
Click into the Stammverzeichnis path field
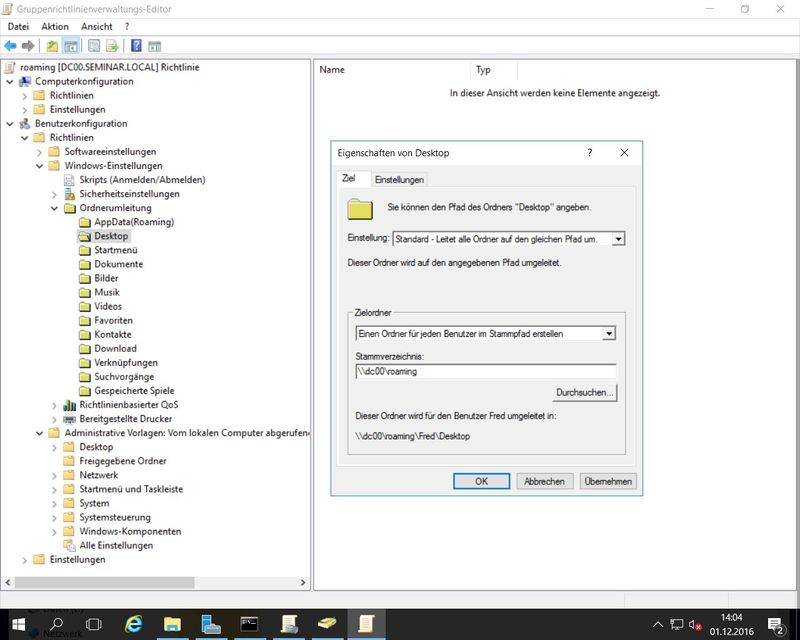(485, 371)
